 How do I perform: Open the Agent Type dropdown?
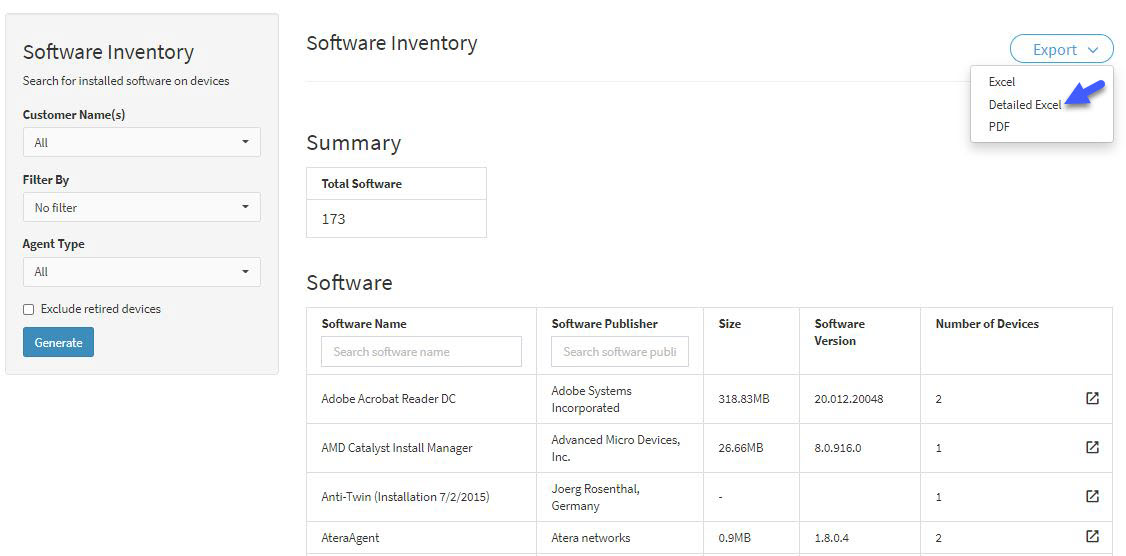[141, 272]
